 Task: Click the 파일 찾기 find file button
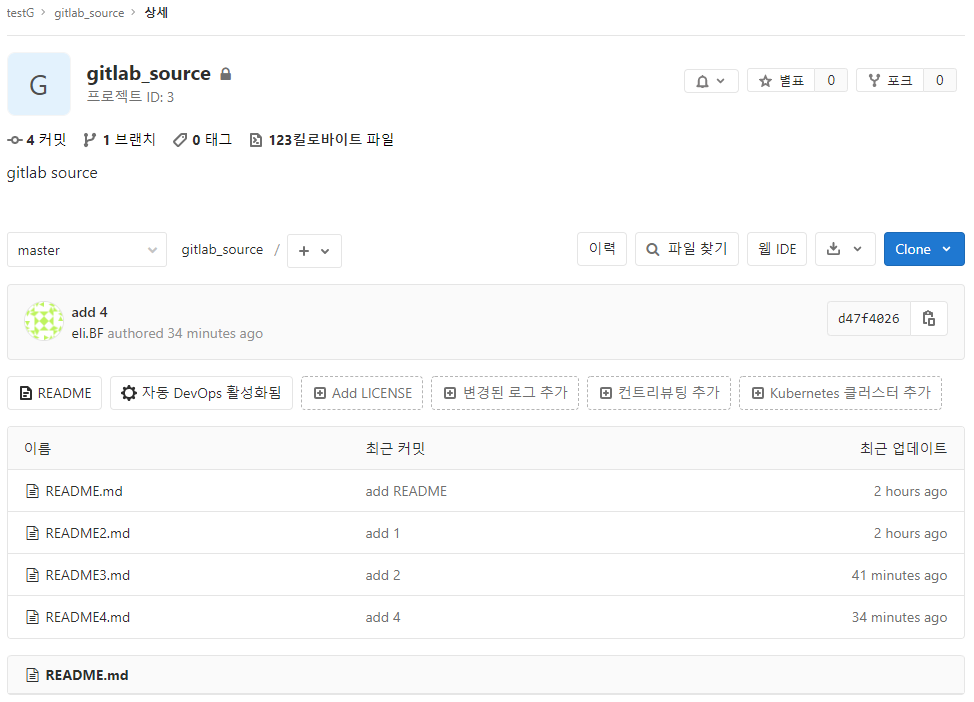click(687, 249)
